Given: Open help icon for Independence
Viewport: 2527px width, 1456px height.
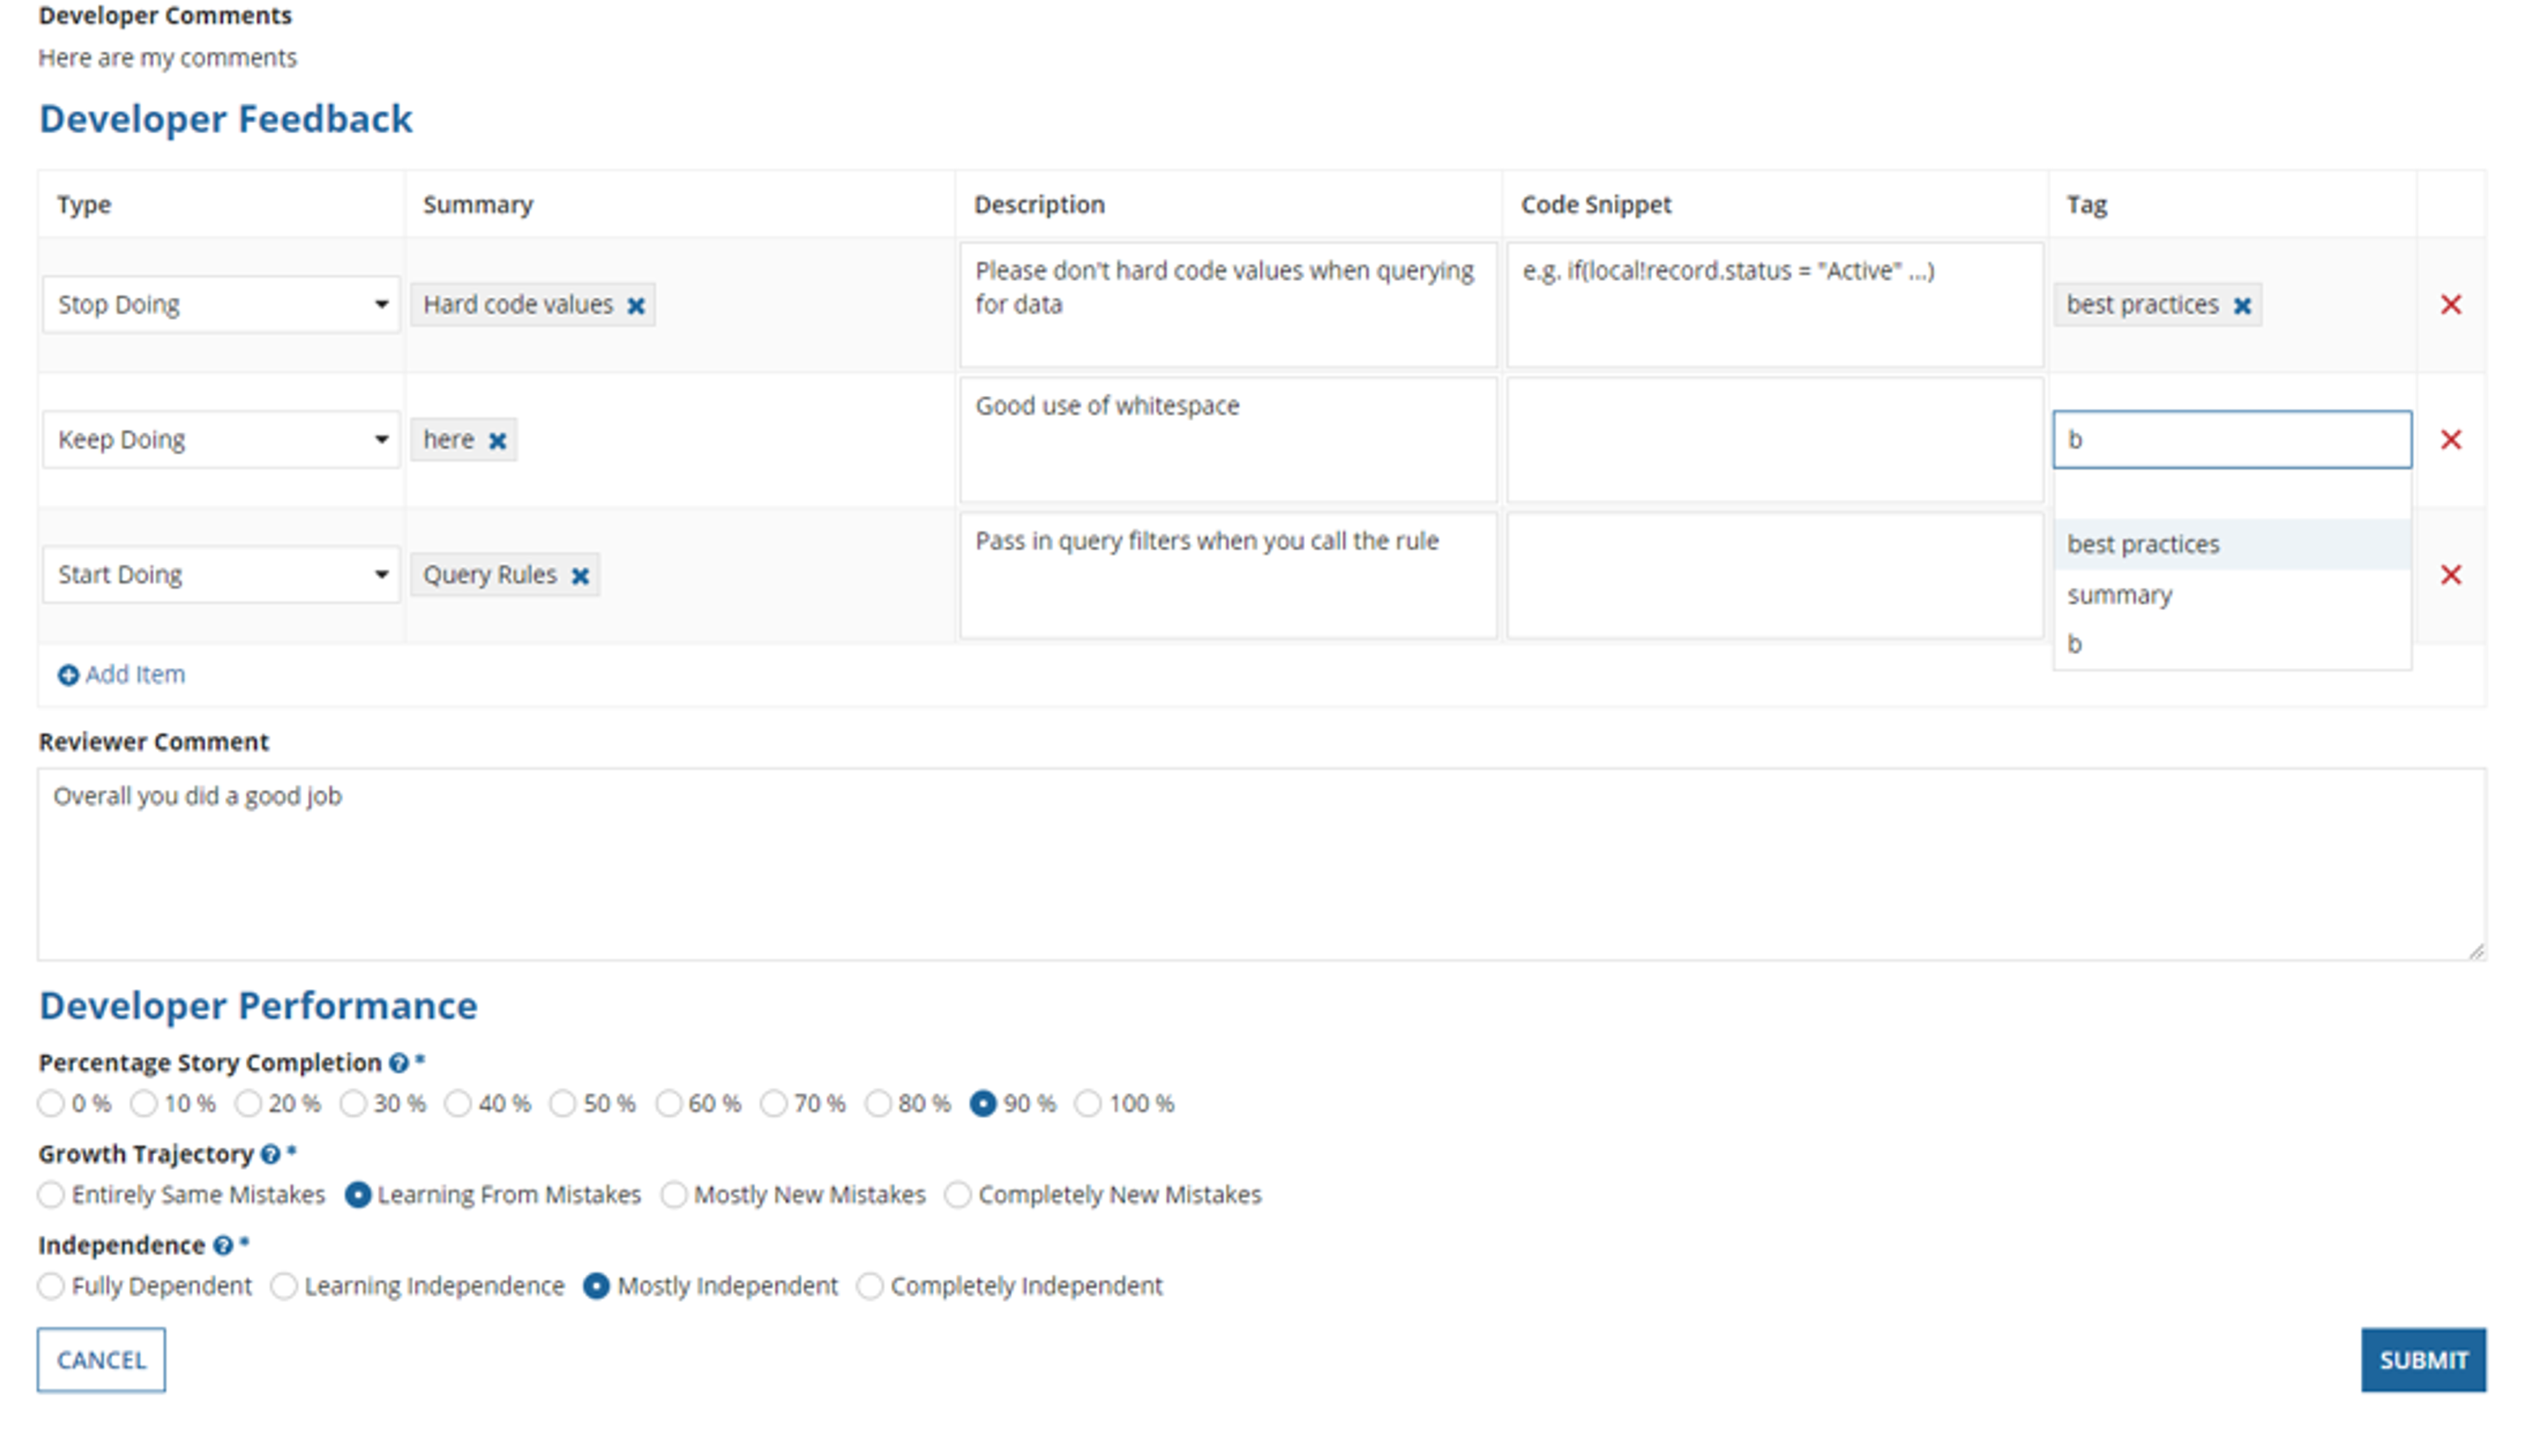Looking at the screenshot, I should [x=223, y=1246].
